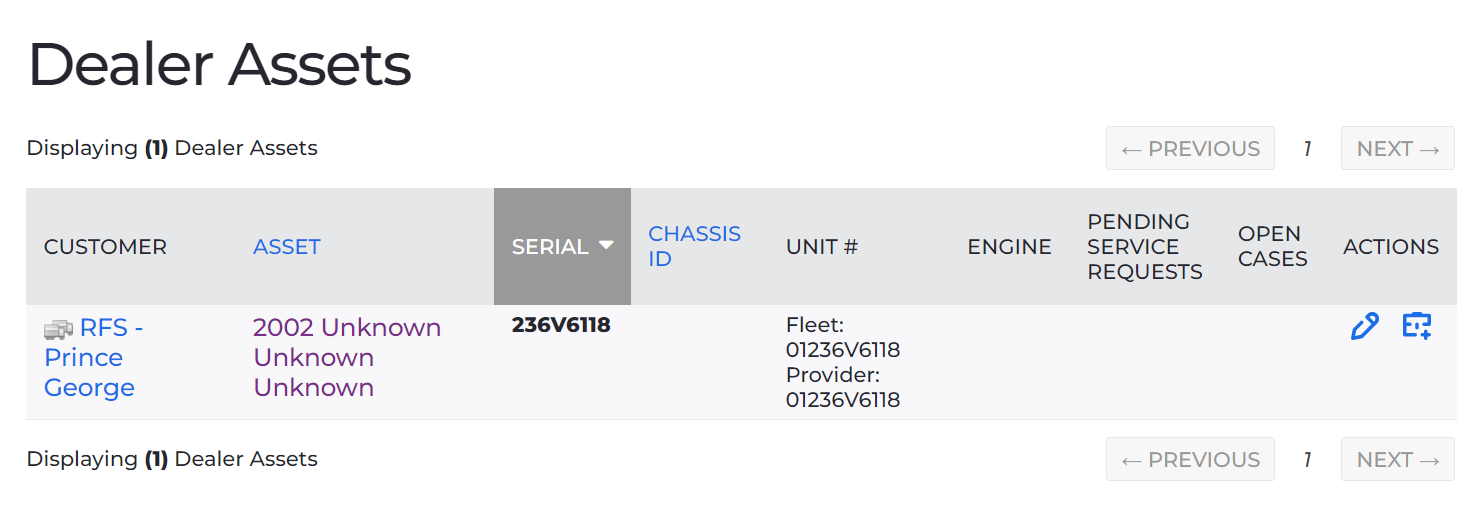1478x510 pixels.
Task: Click the Open Cases column header
Action: [x=1272, y=246]
